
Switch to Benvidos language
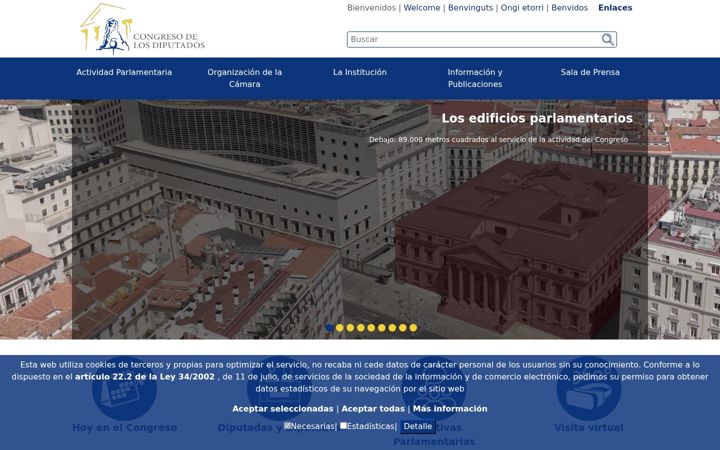[569, 8]
